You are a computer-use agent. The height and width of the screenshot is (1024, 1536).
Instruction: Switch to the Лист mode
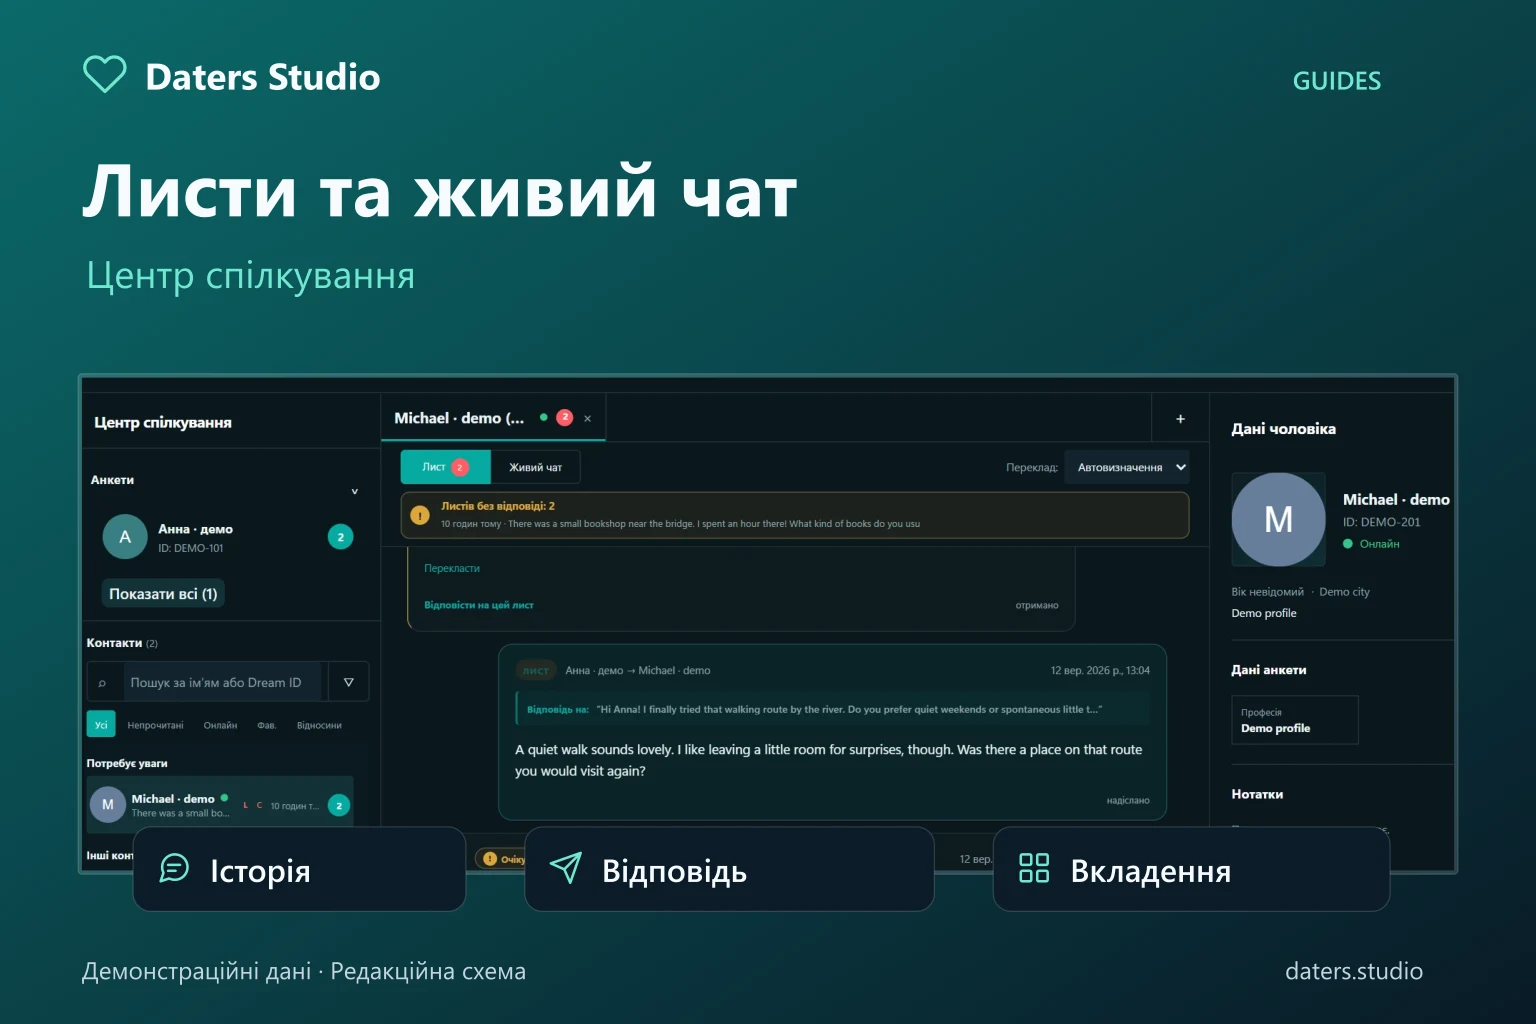(x=445, y=467)
